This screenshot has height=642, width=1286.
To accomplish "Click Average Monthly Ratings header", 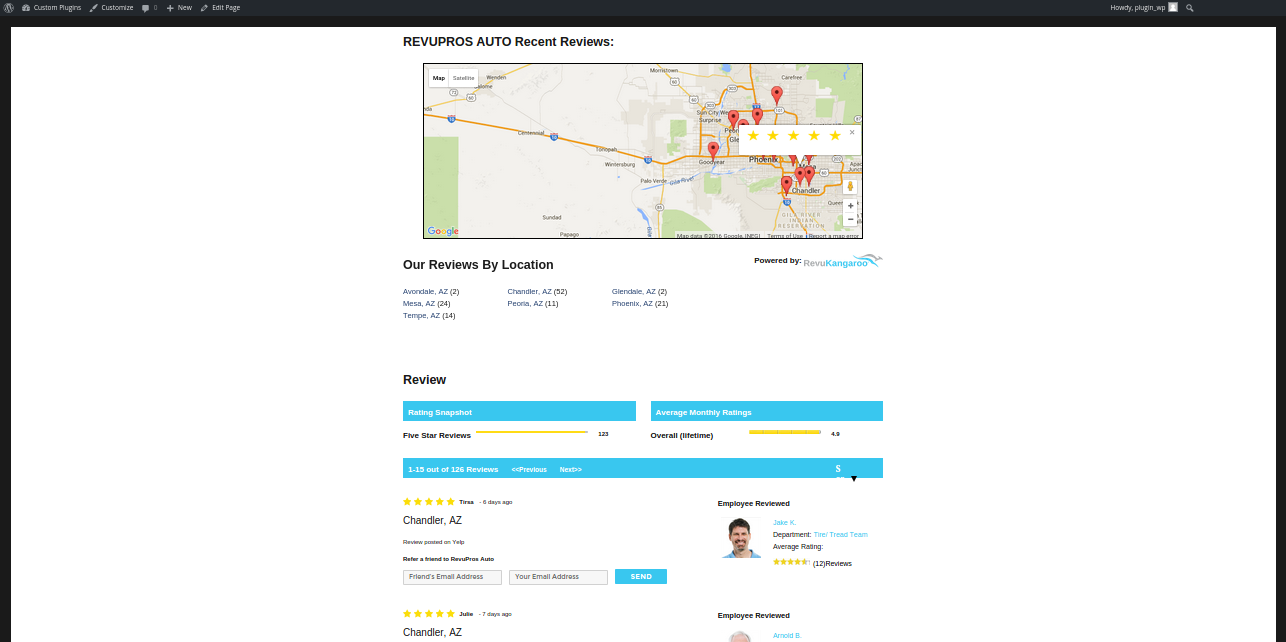I will [767, 411].
